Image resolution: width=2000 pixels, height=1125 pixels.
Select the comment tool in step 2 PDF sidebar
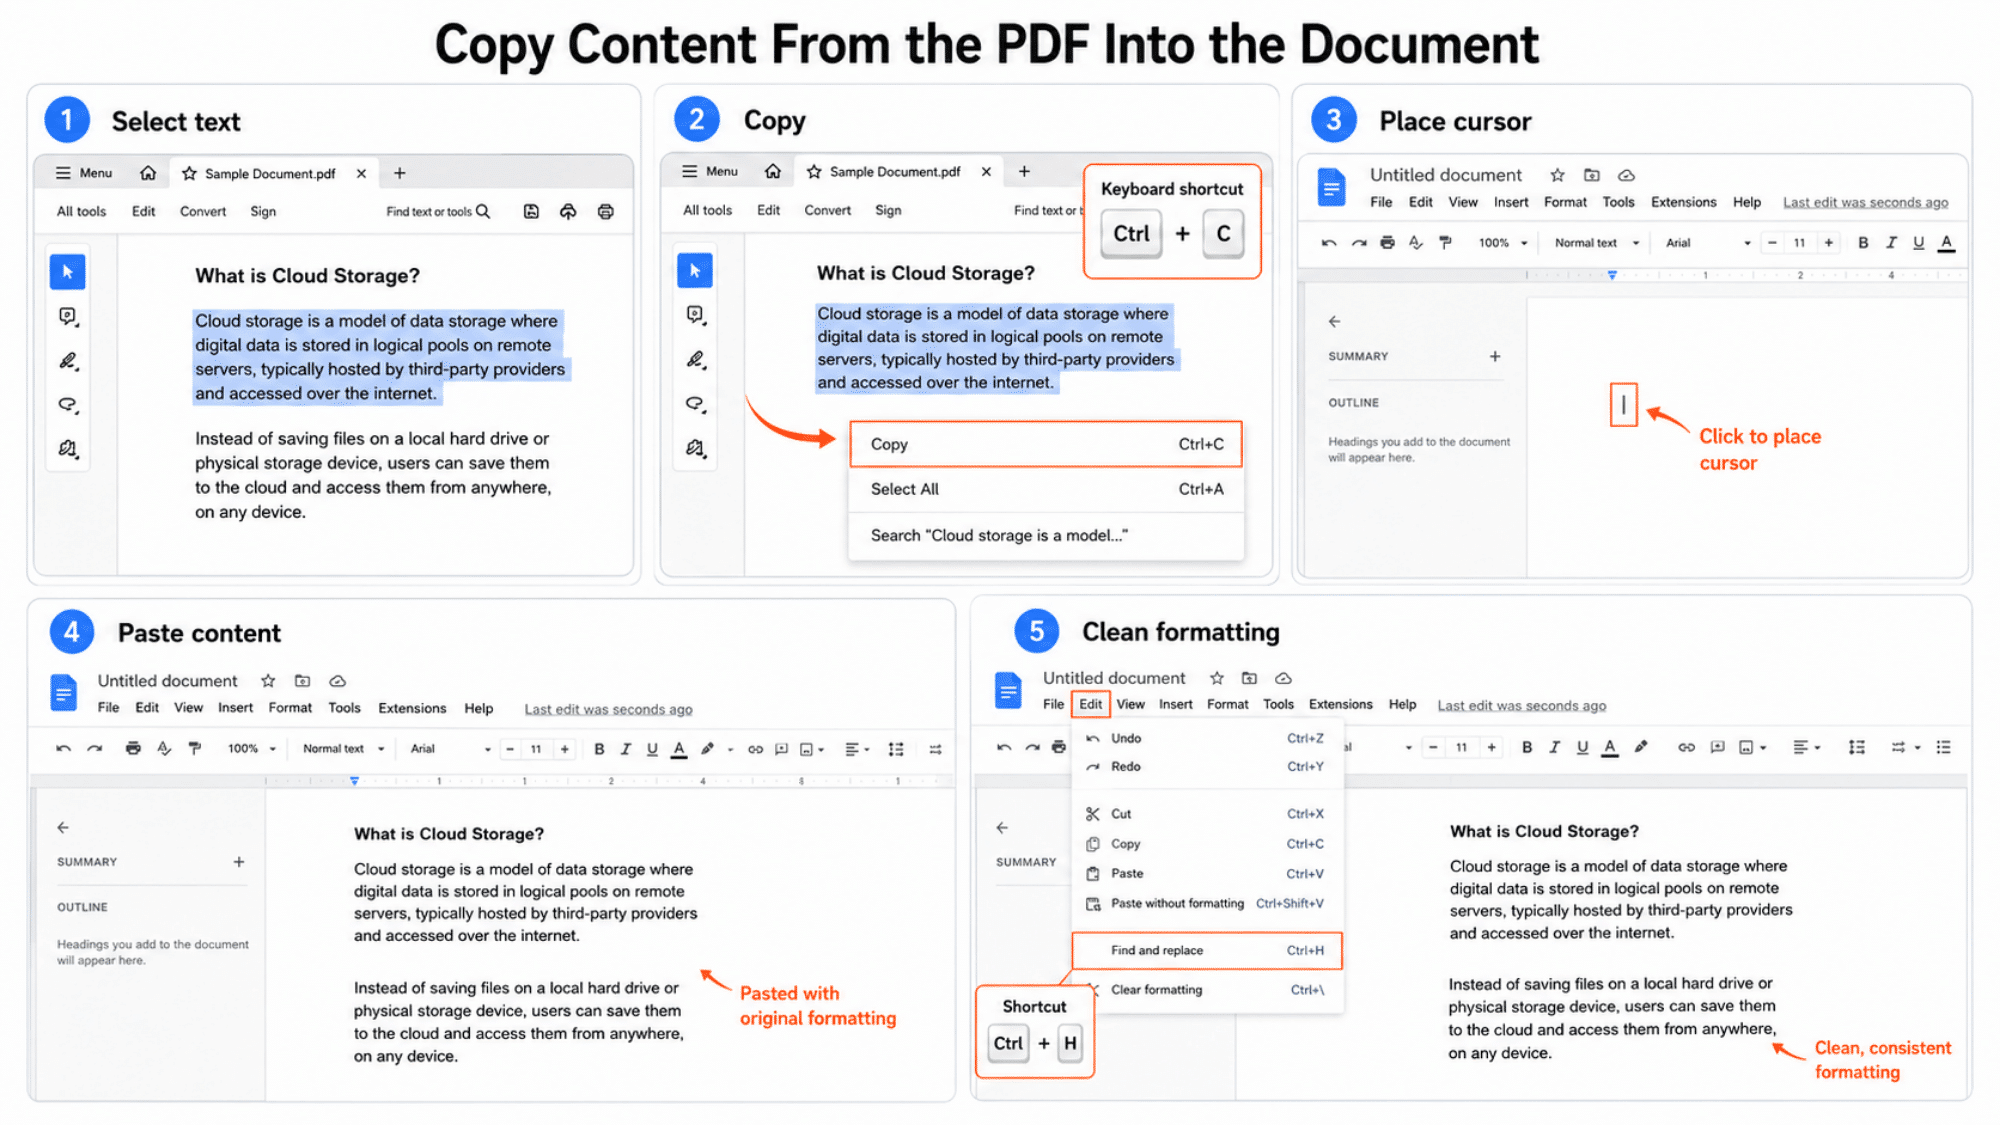point(695,315)
